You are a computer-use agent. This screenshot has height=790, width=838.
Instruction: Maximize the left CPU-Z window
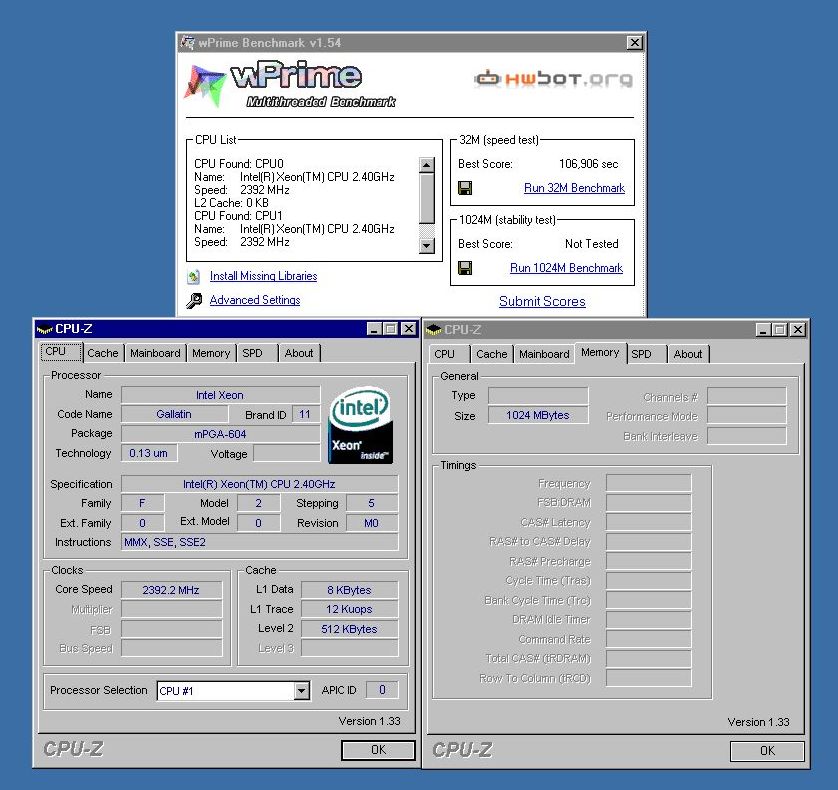point(391,329)
